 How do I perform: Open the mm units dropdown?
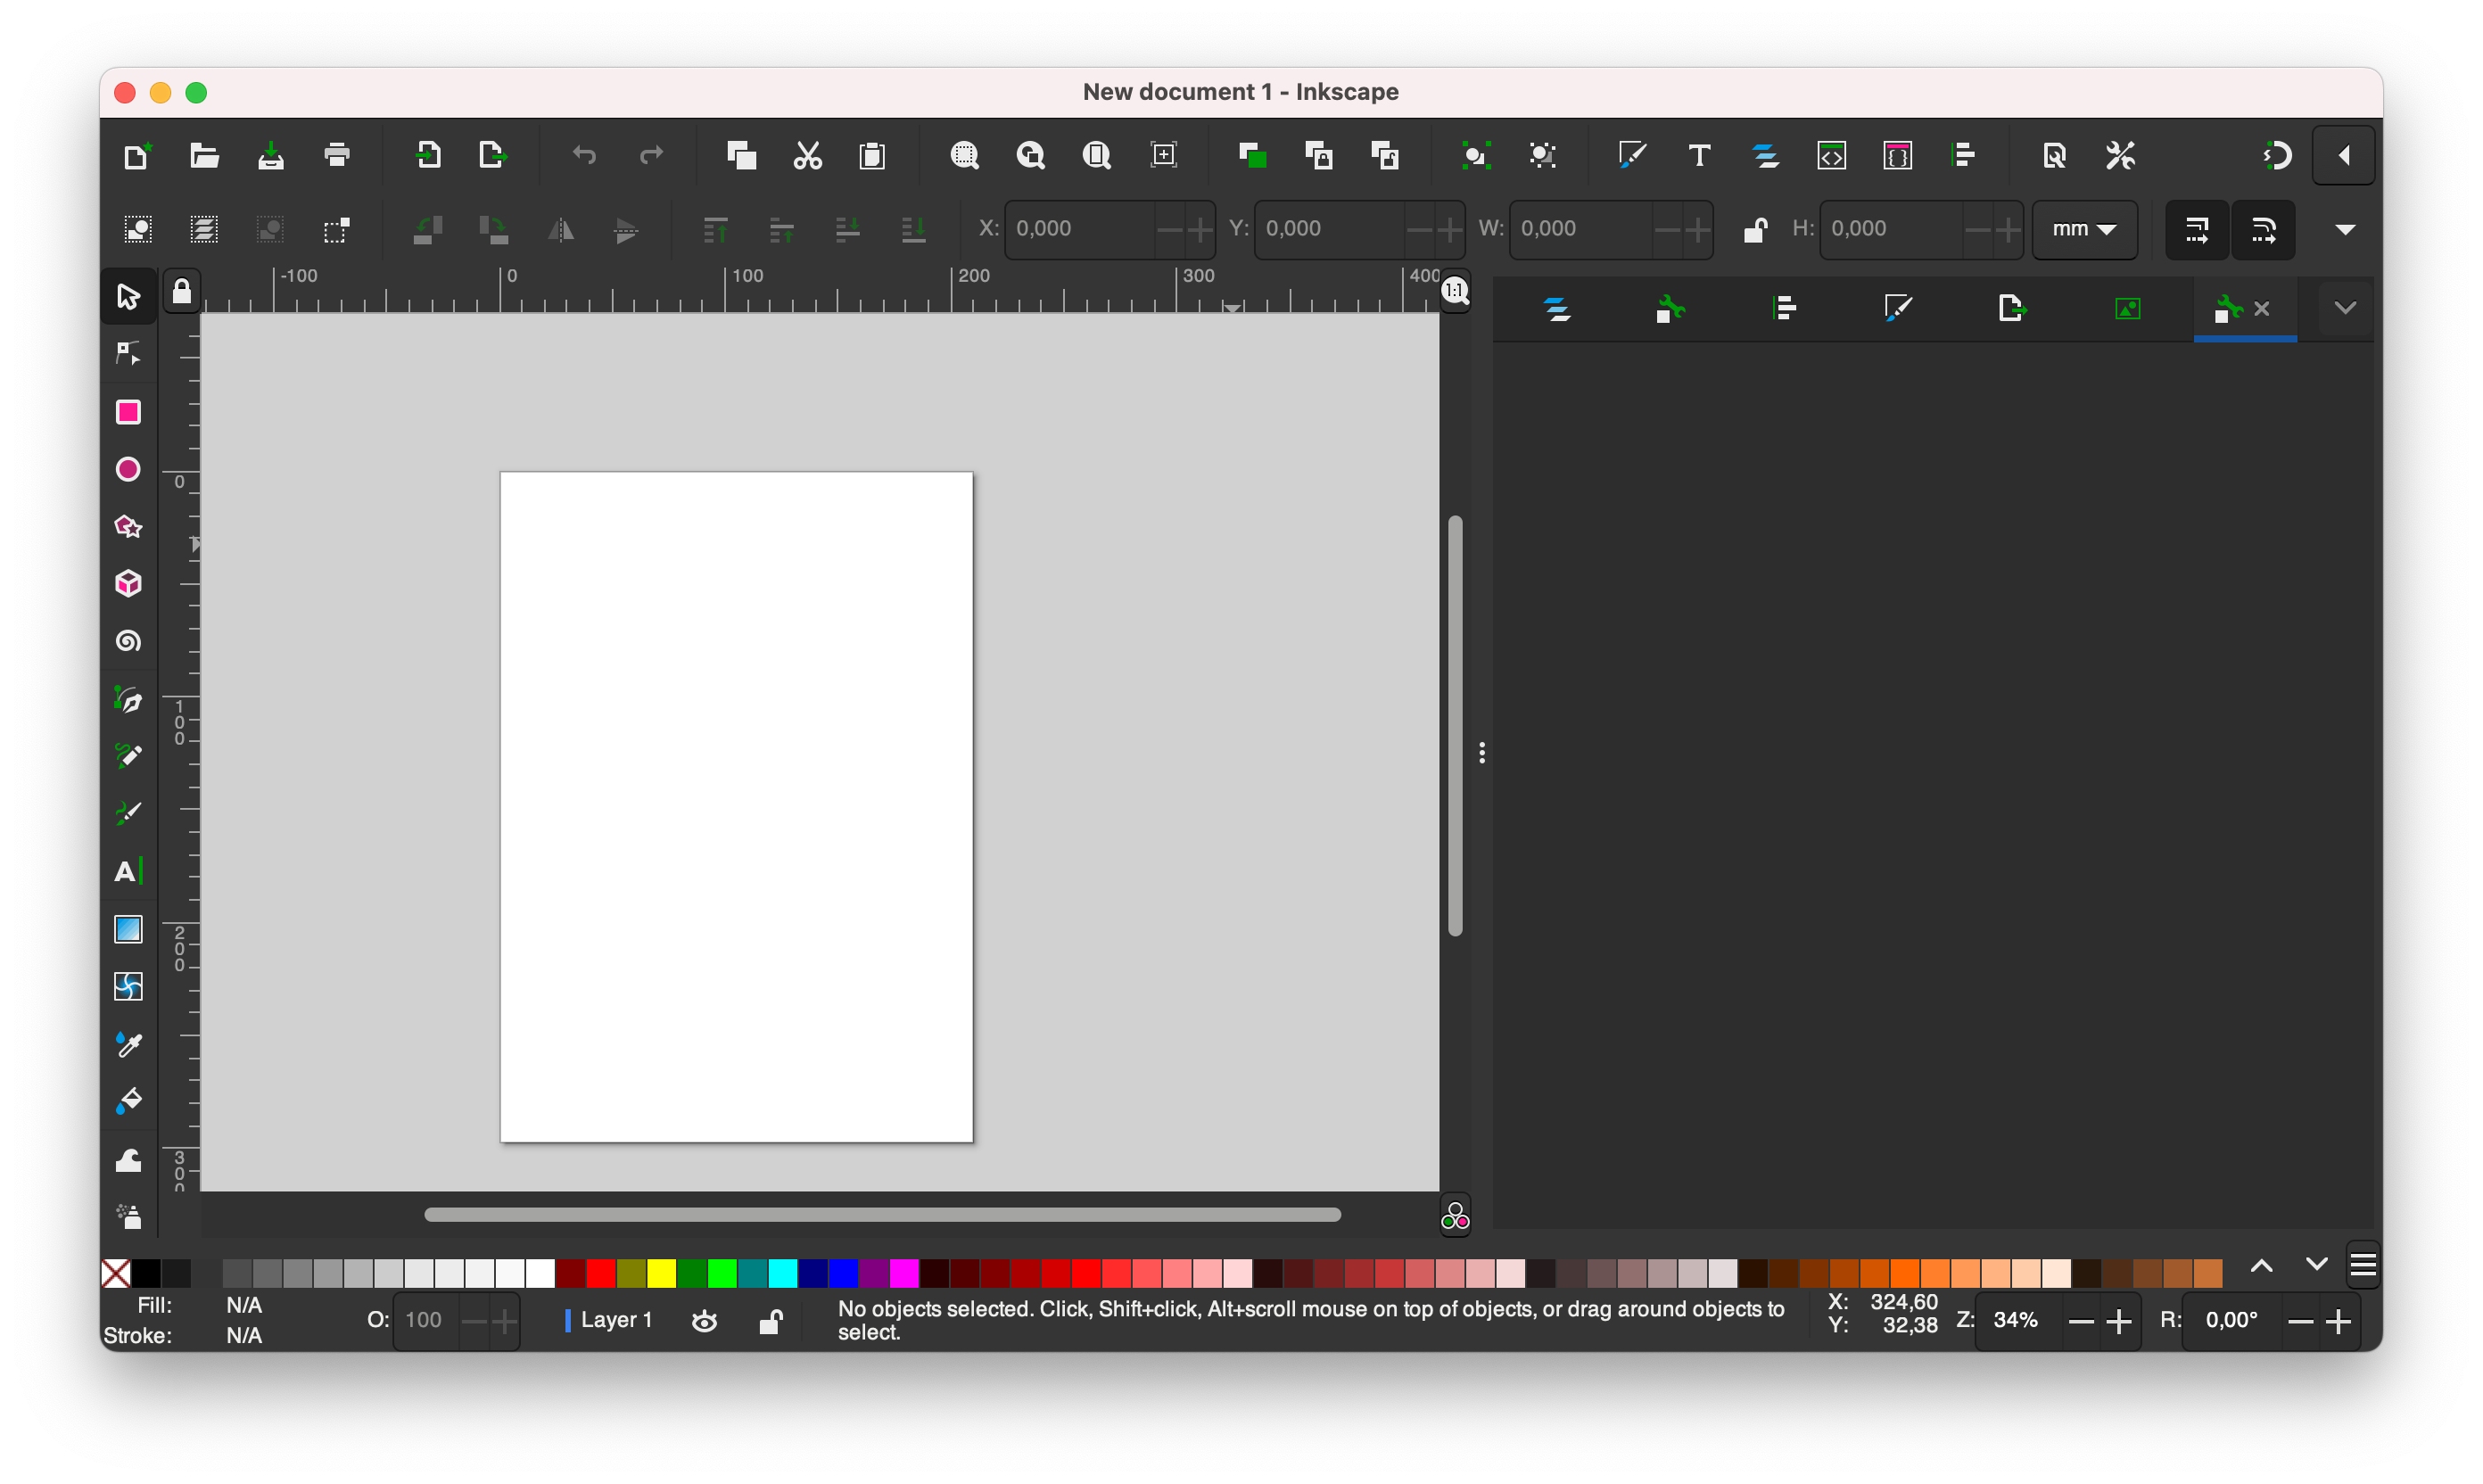pyautogui.click(x=2084, y=229)
